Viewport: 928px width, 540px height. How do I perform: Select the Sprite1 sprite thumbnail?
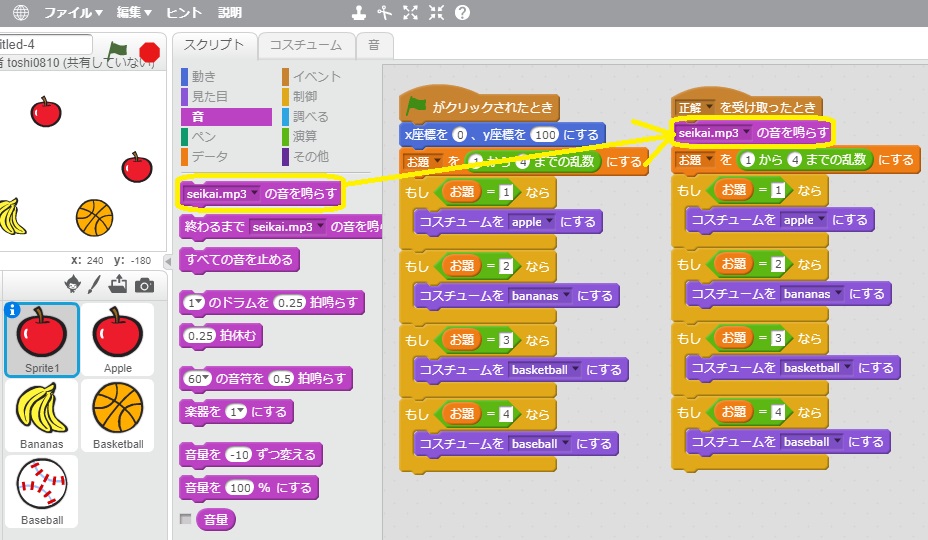pyautogui.click(x=42, y=340)
